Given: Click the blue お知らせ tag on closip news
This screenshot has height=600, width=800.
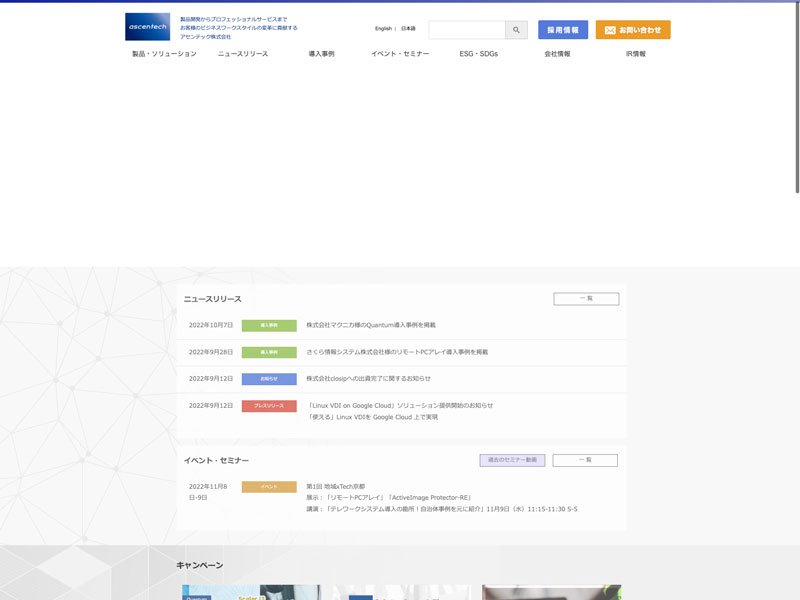Looking at the screenshot, I should tap(269, 379).
